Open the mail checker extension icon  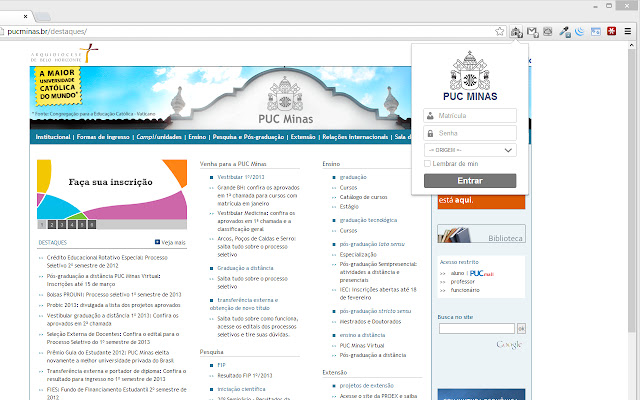tap(532, 31)
